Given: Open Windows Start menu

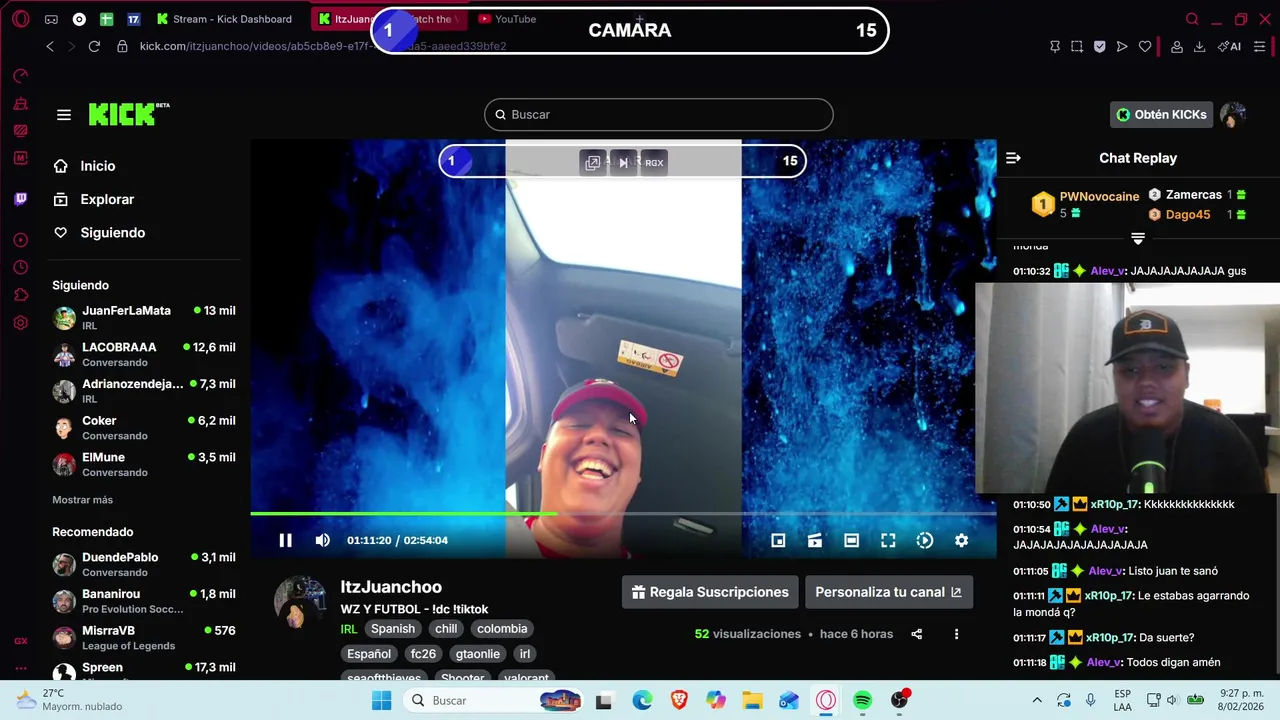Looking at the screenshot, I should [381, 700].
